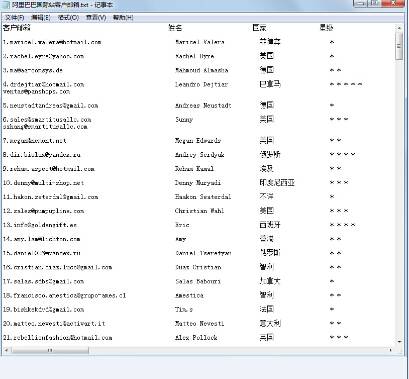Click the vertical scrollbar up arrow
This screenshot has width=409, height=379.
coord(399,28)
